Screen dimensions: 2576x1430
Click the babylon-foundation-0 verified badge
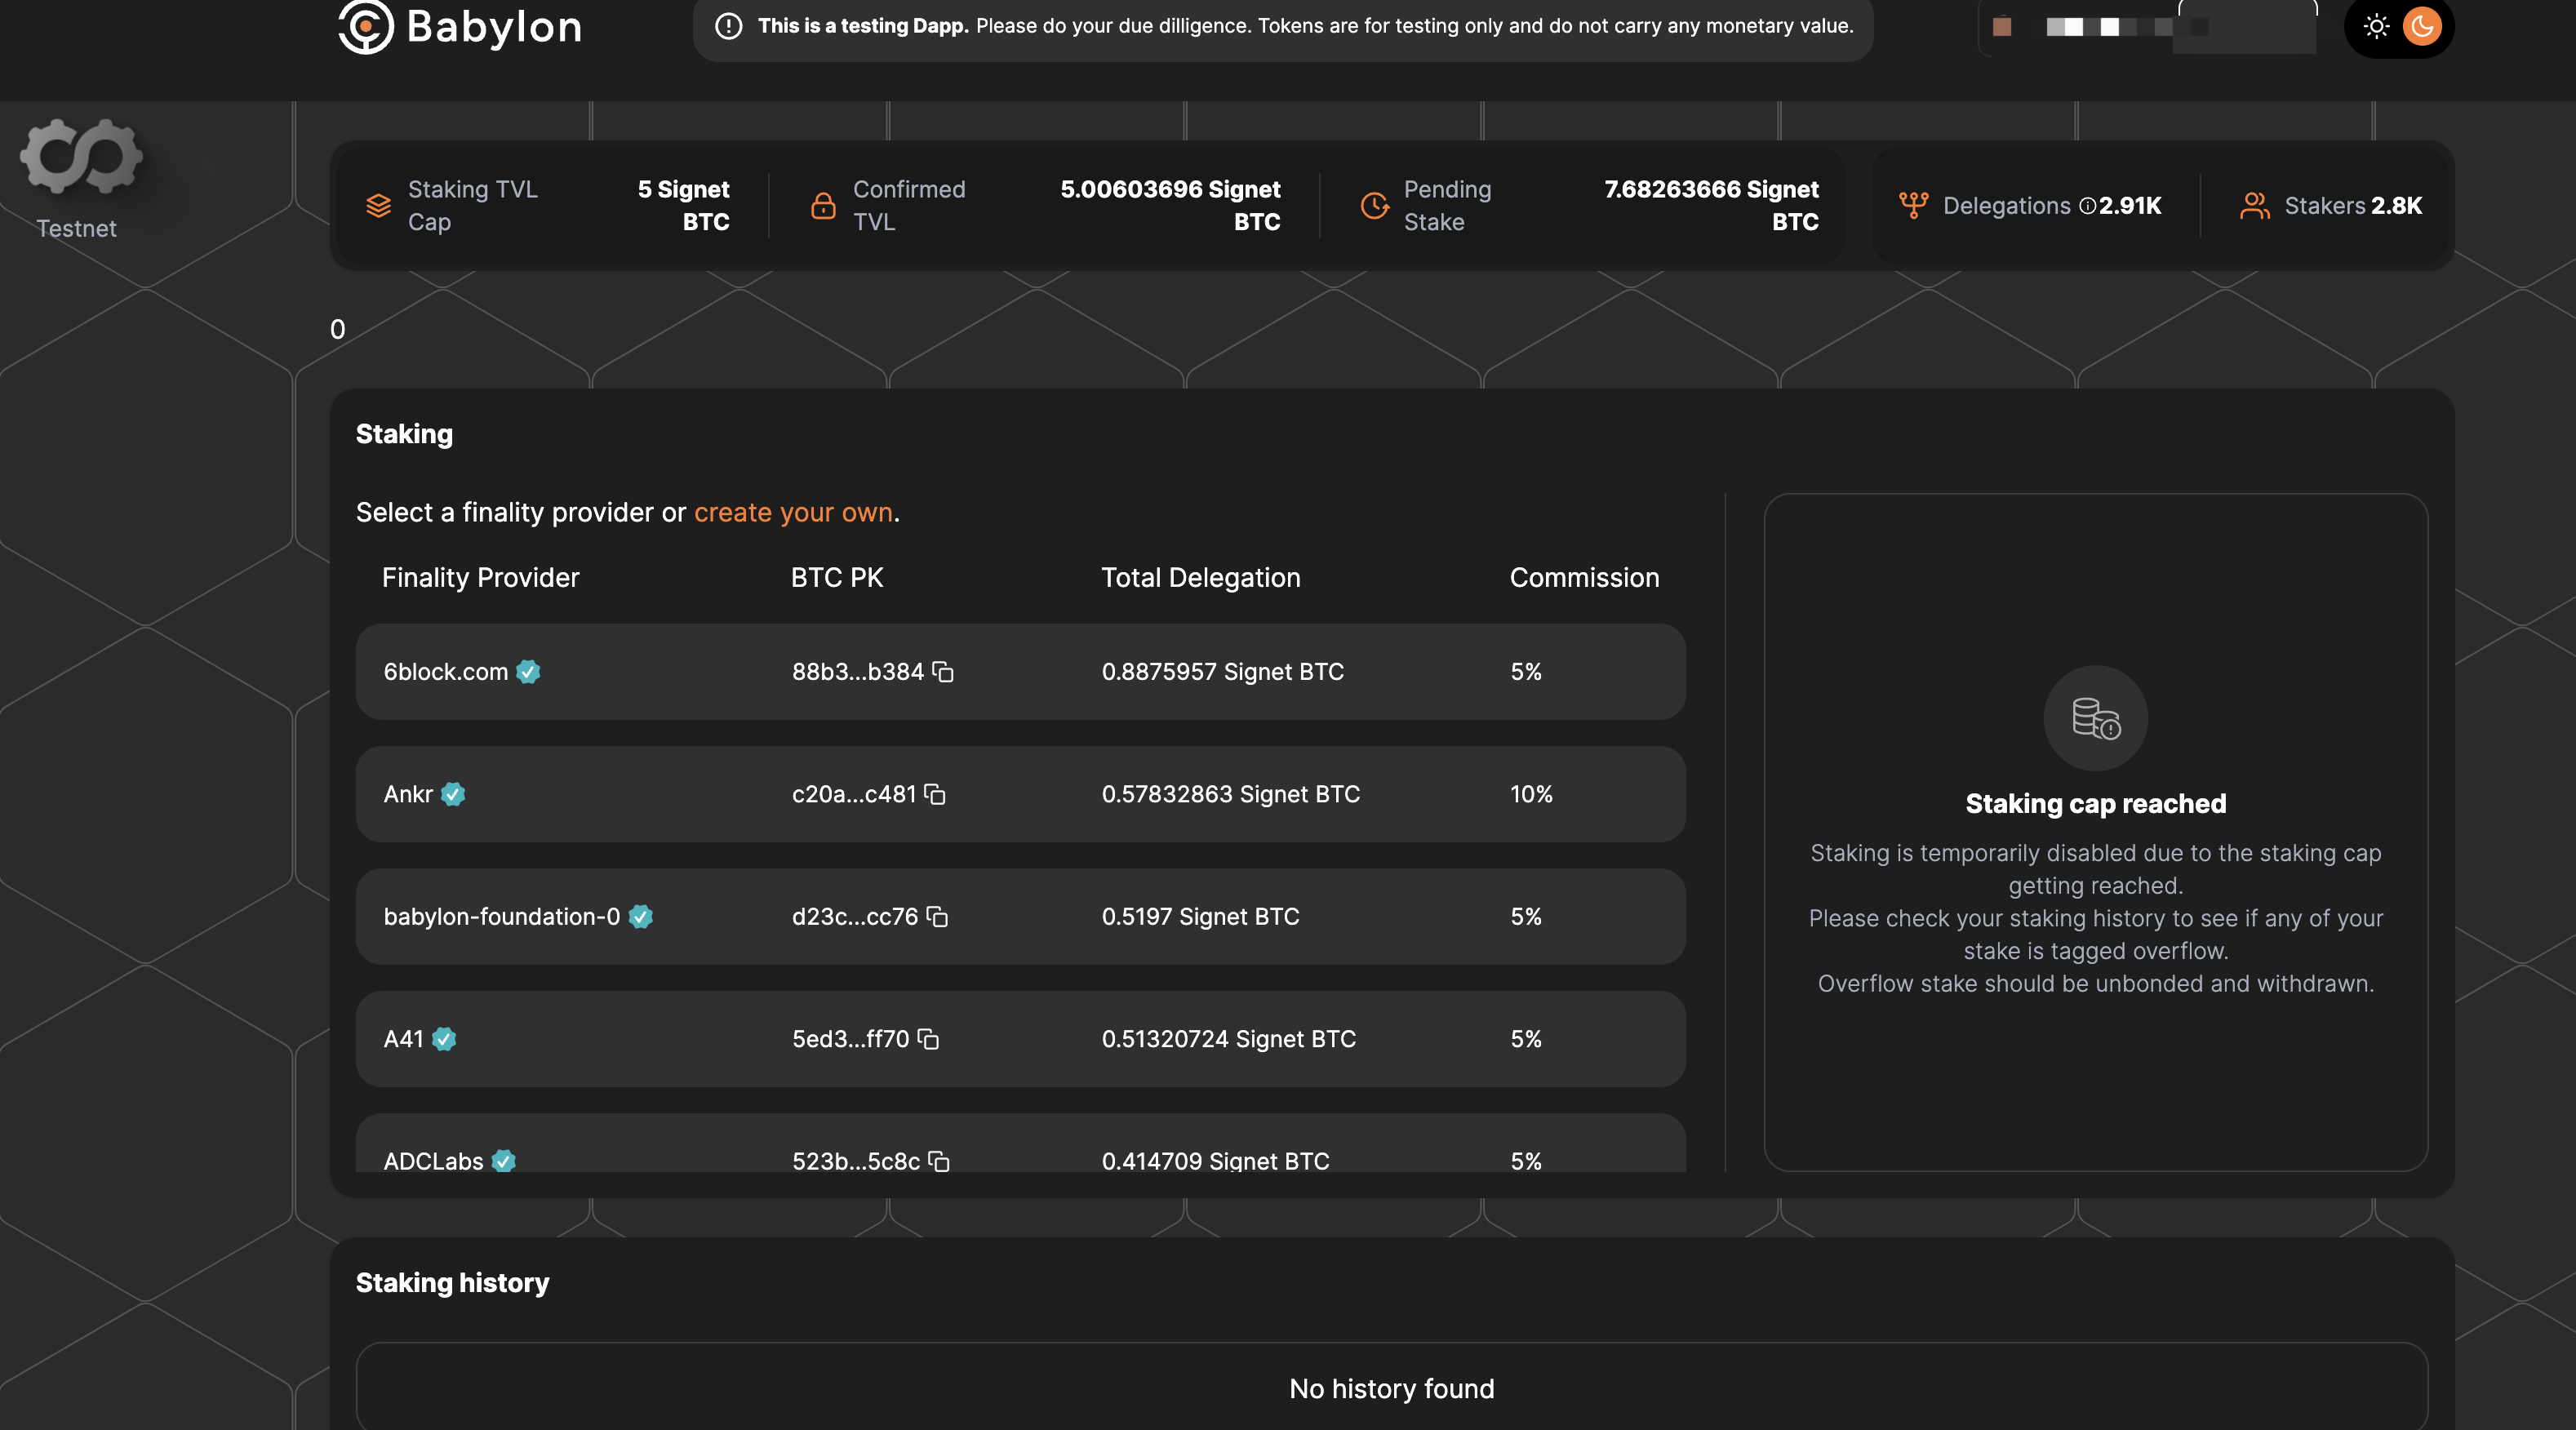point(641,917)
